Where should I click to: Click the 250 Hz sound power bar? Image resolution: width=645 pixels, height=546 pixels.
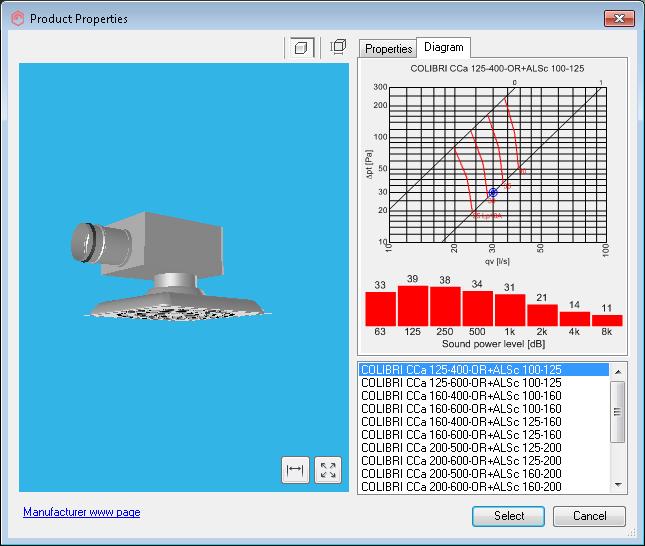tap(445, 307)
